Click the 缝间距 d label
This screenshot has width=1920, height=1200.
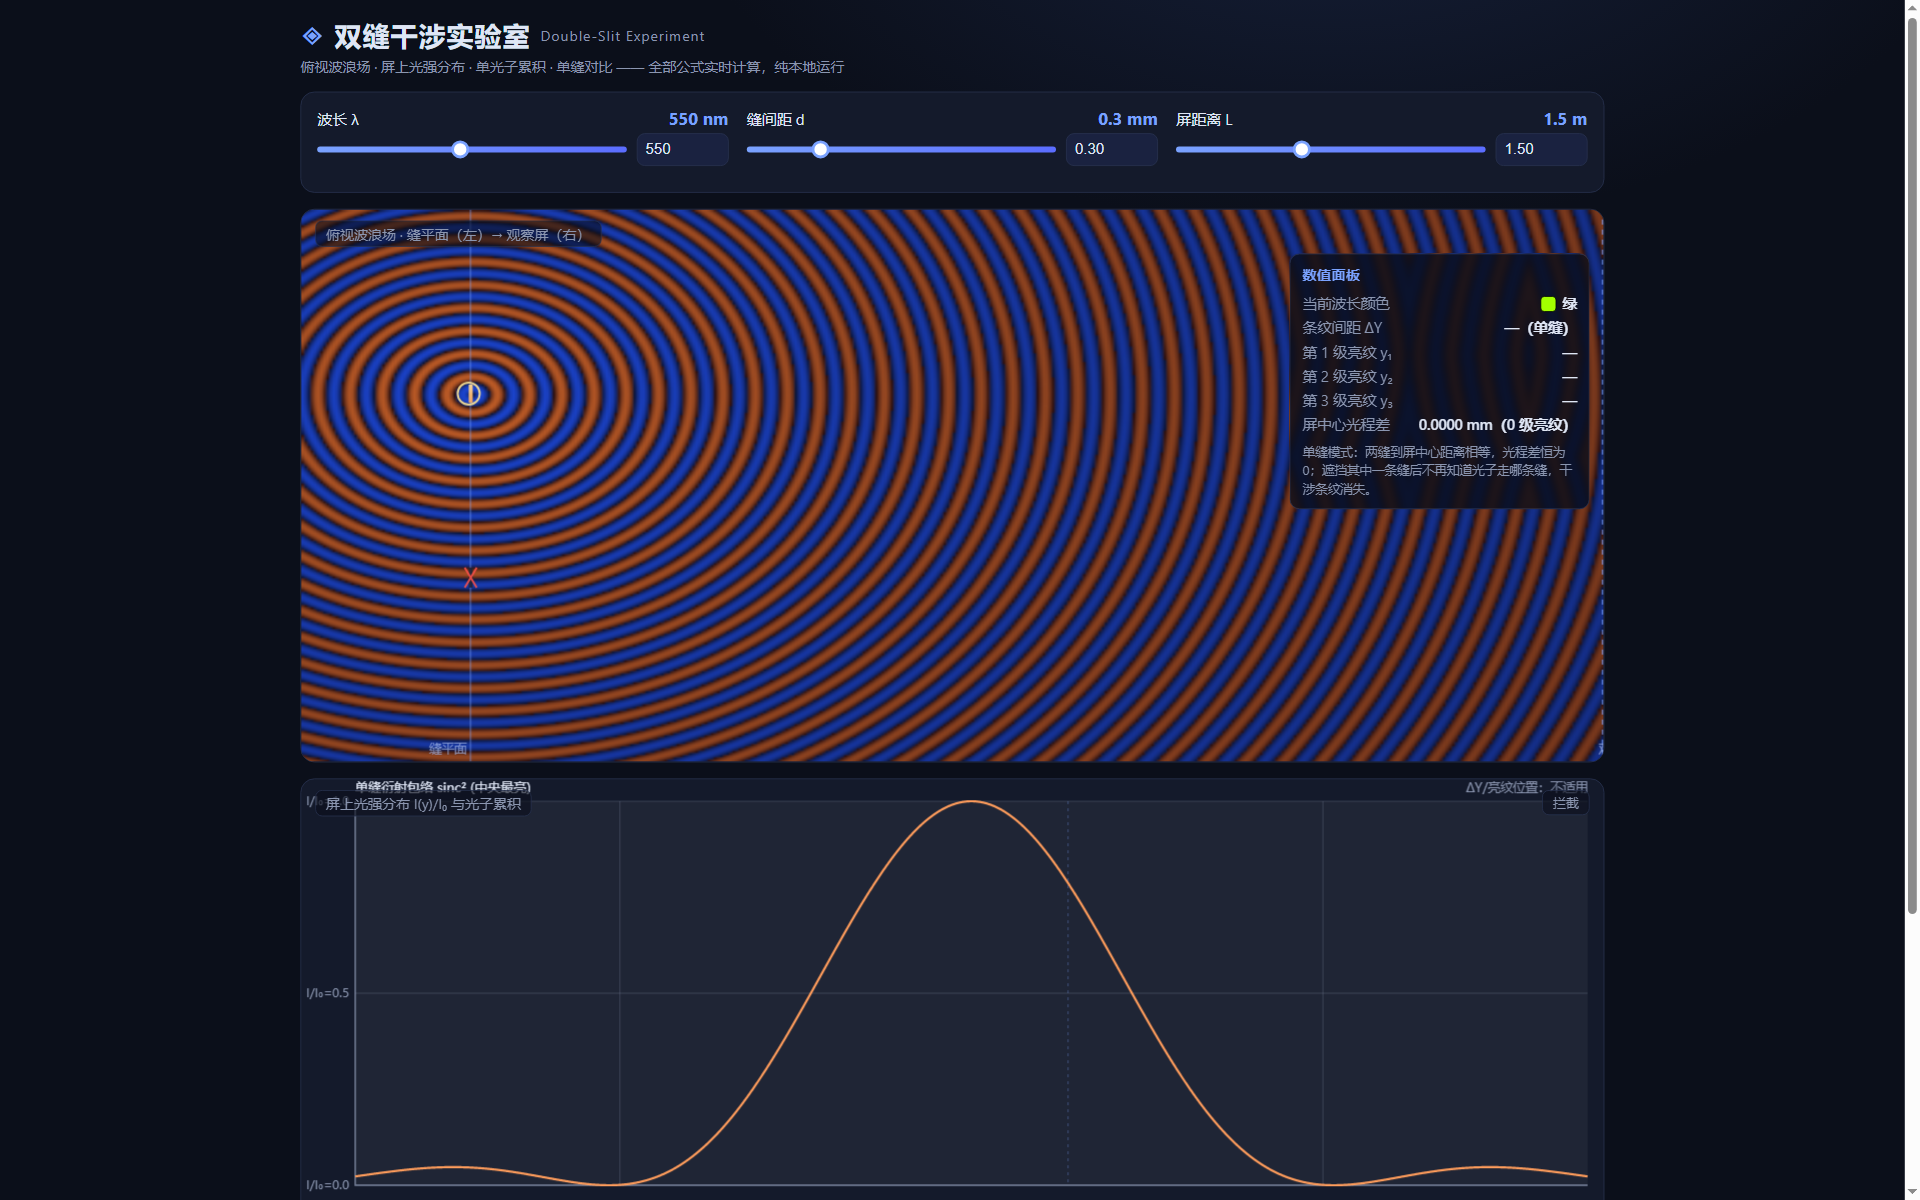coord(775,120)
